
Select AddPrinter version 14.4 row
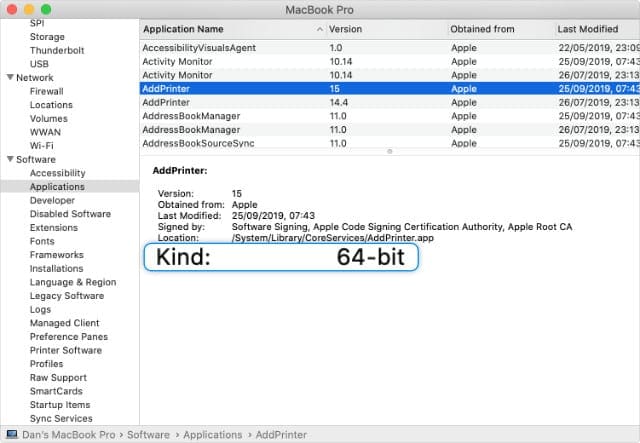coord(168,102)
